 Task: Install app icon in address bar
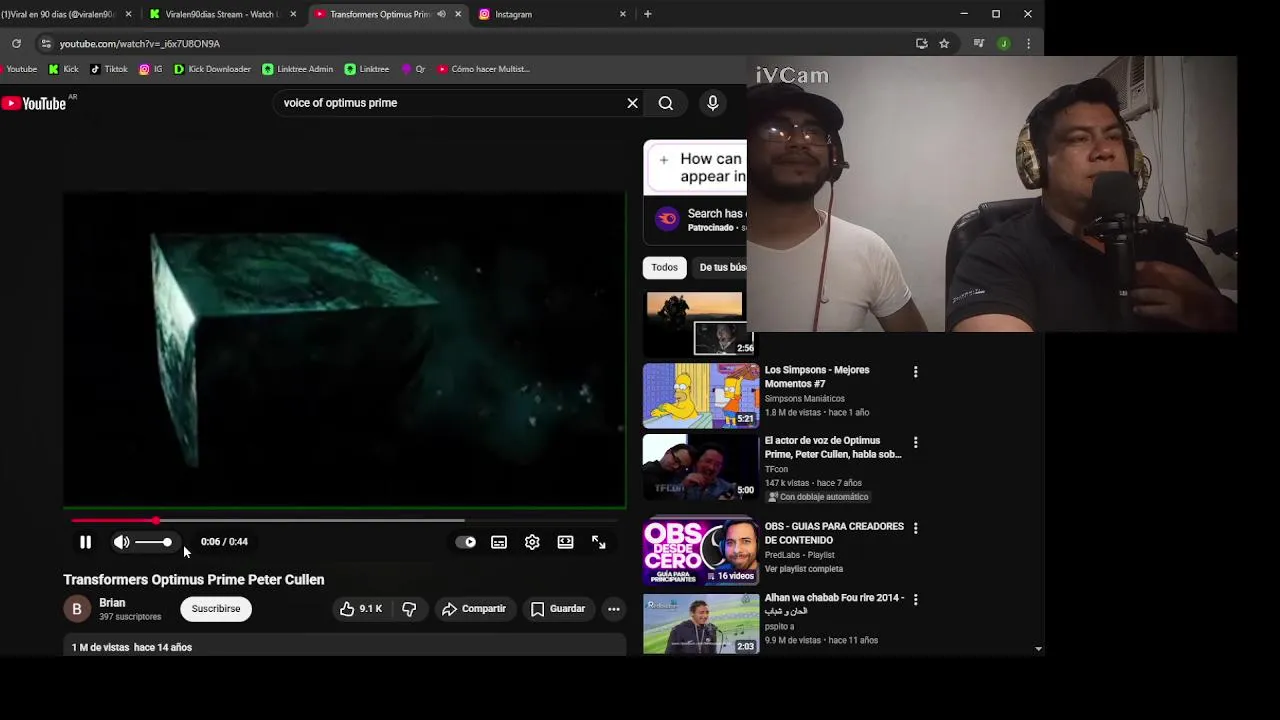922,44
